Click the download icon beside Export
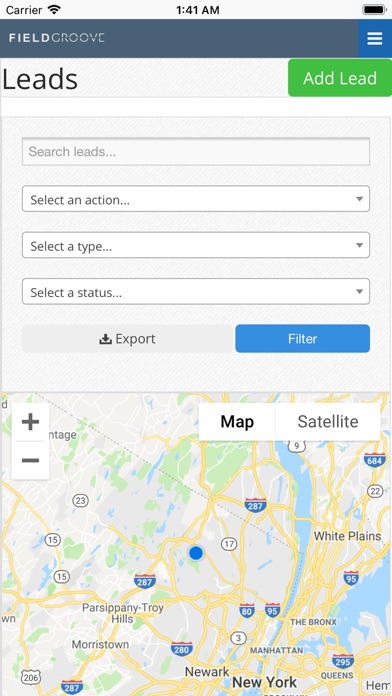 point(105,339)
